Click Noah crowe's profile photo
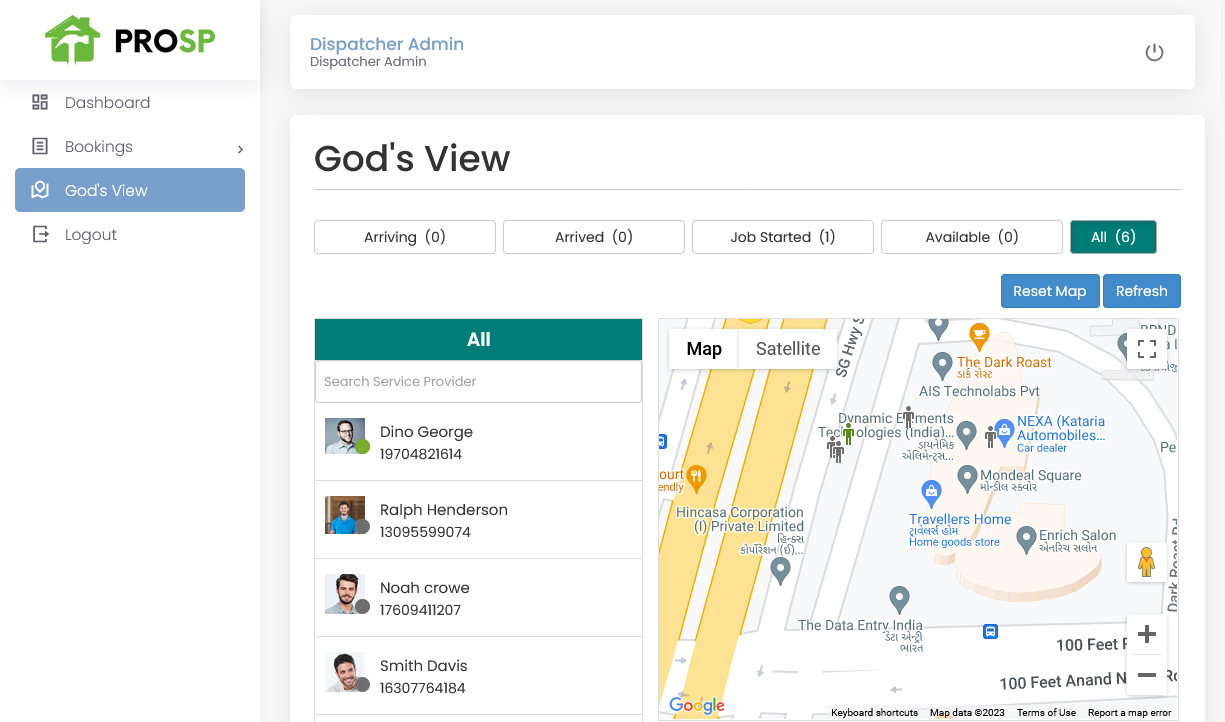 345,592
